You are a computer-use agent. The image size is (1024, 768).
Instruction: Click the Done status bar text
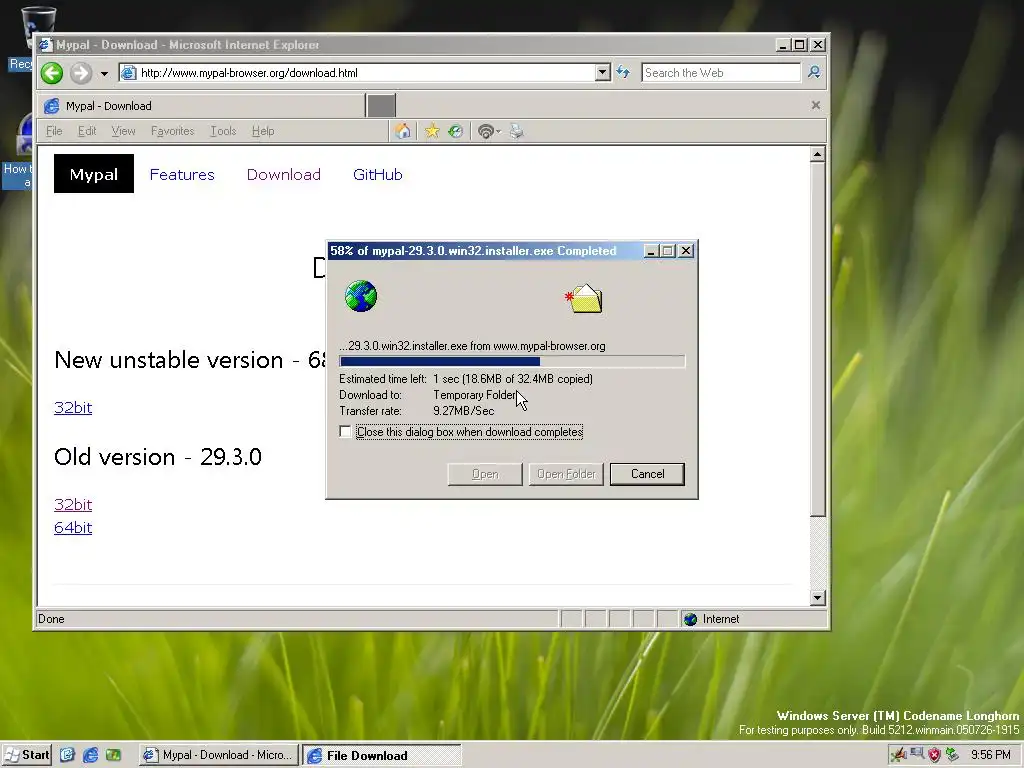pos(51,619)
